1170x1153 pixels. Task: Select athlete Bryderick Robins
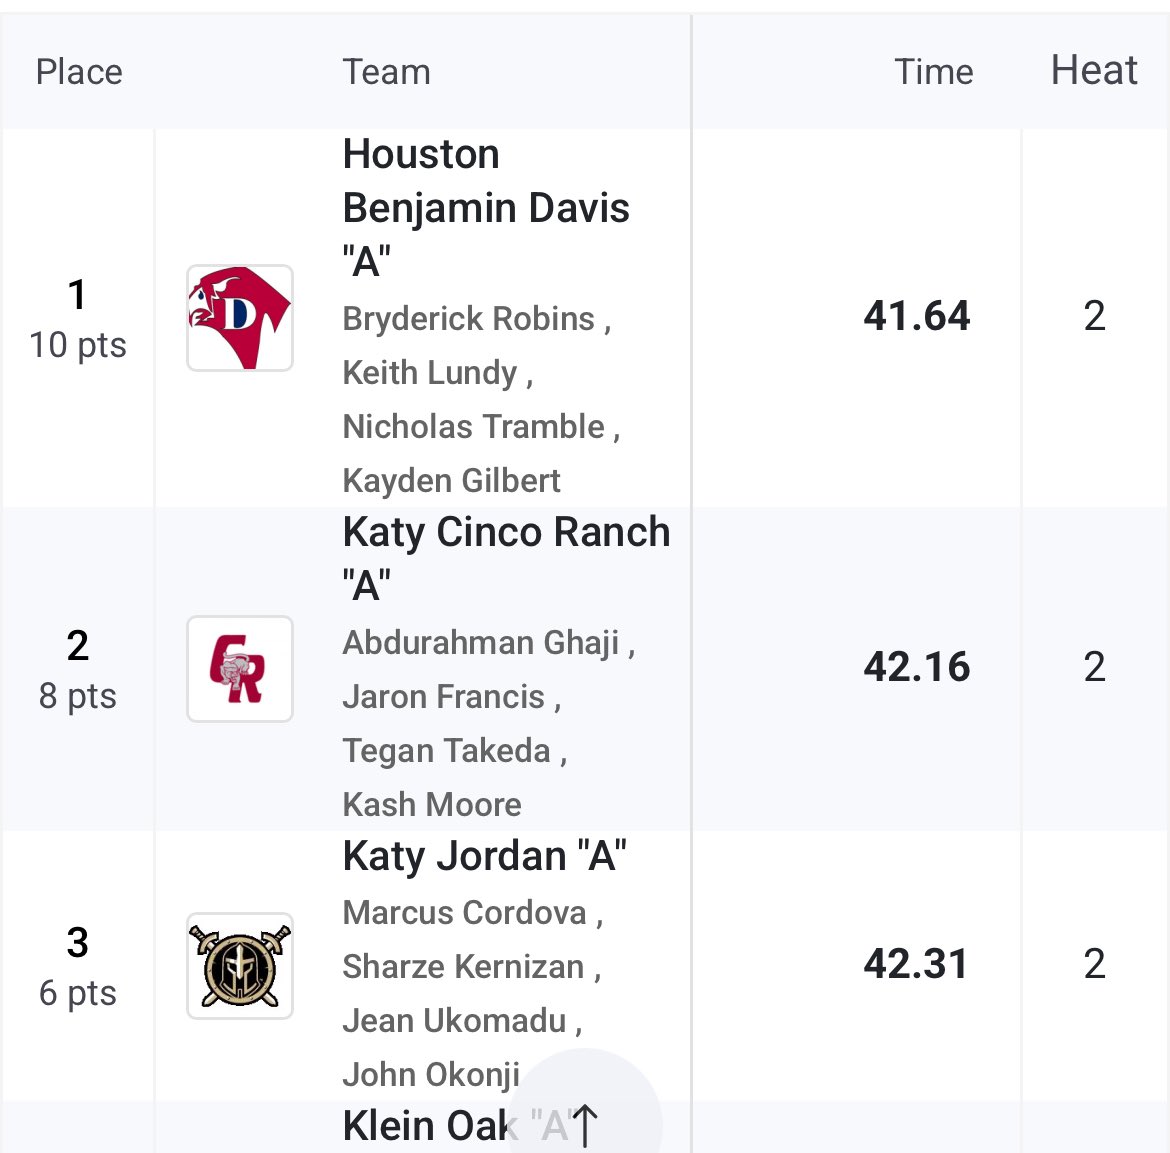(x=469, y=319)
